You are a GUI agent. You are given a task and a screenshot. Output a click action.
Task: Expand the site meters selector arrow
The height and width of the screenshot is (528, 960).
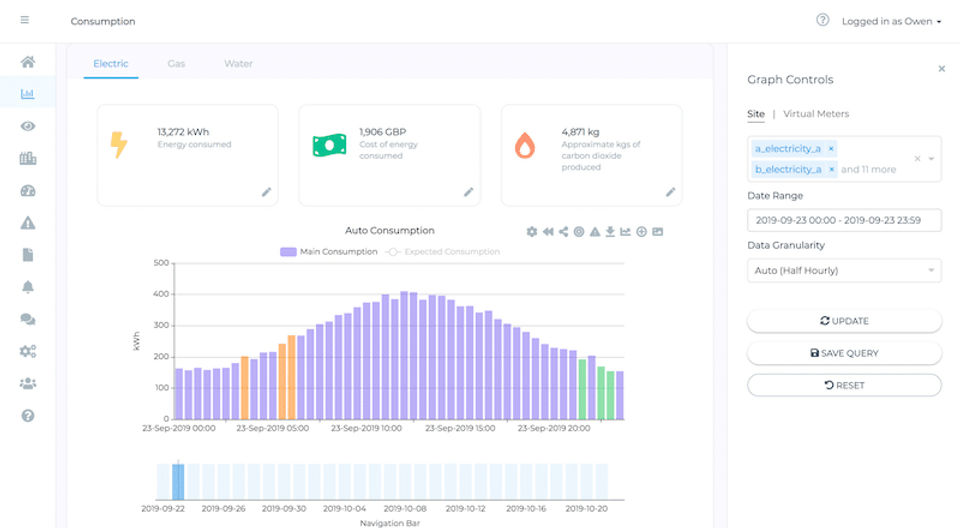click(x=931, y=159)
